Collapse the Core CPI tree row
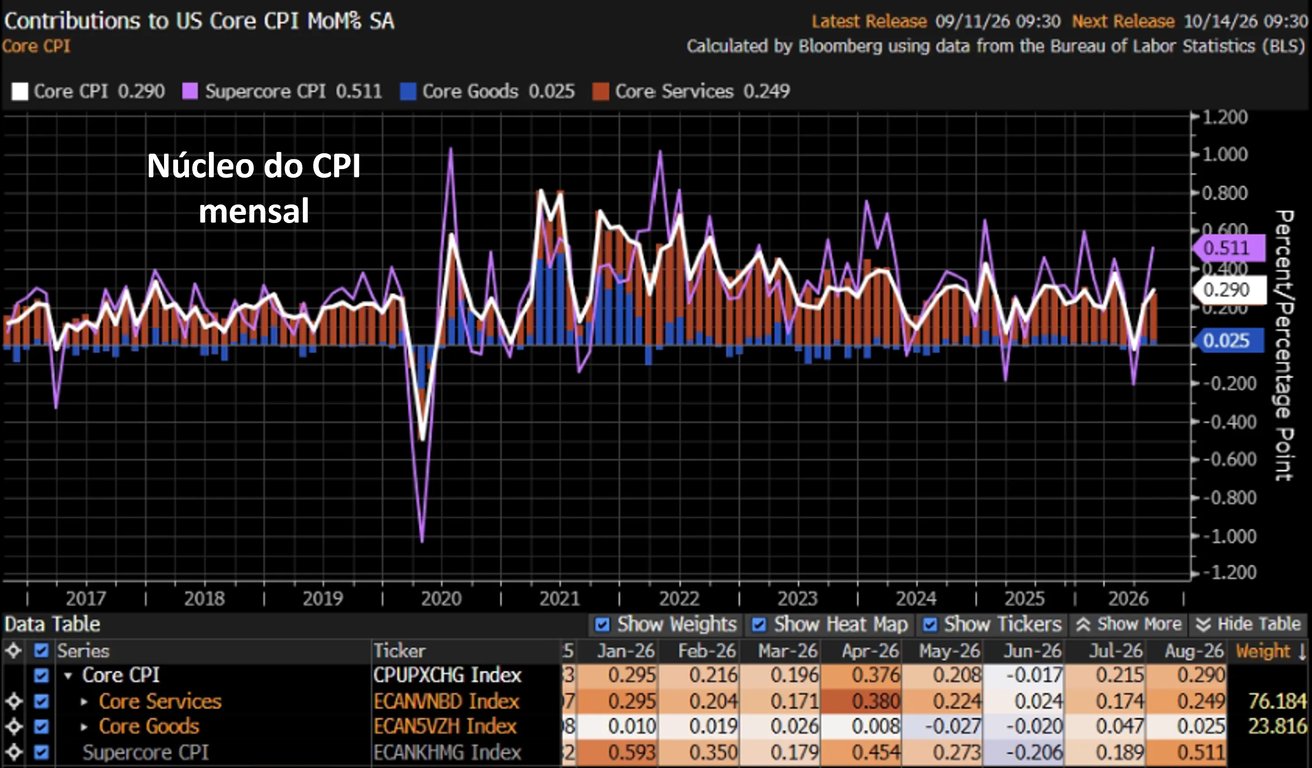The height and width of the screenshot is (768, 1312). click(x=68, y=677)
